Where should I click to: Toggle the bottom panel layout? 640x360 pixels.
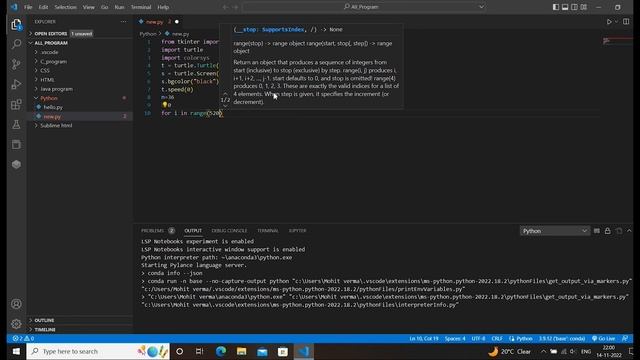565,7
